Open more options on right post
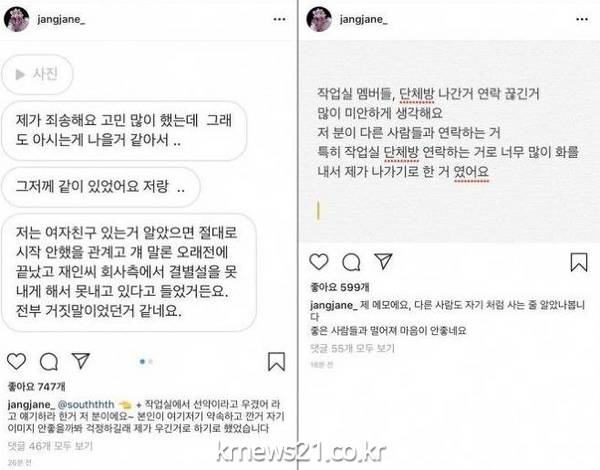 (582, 19)
